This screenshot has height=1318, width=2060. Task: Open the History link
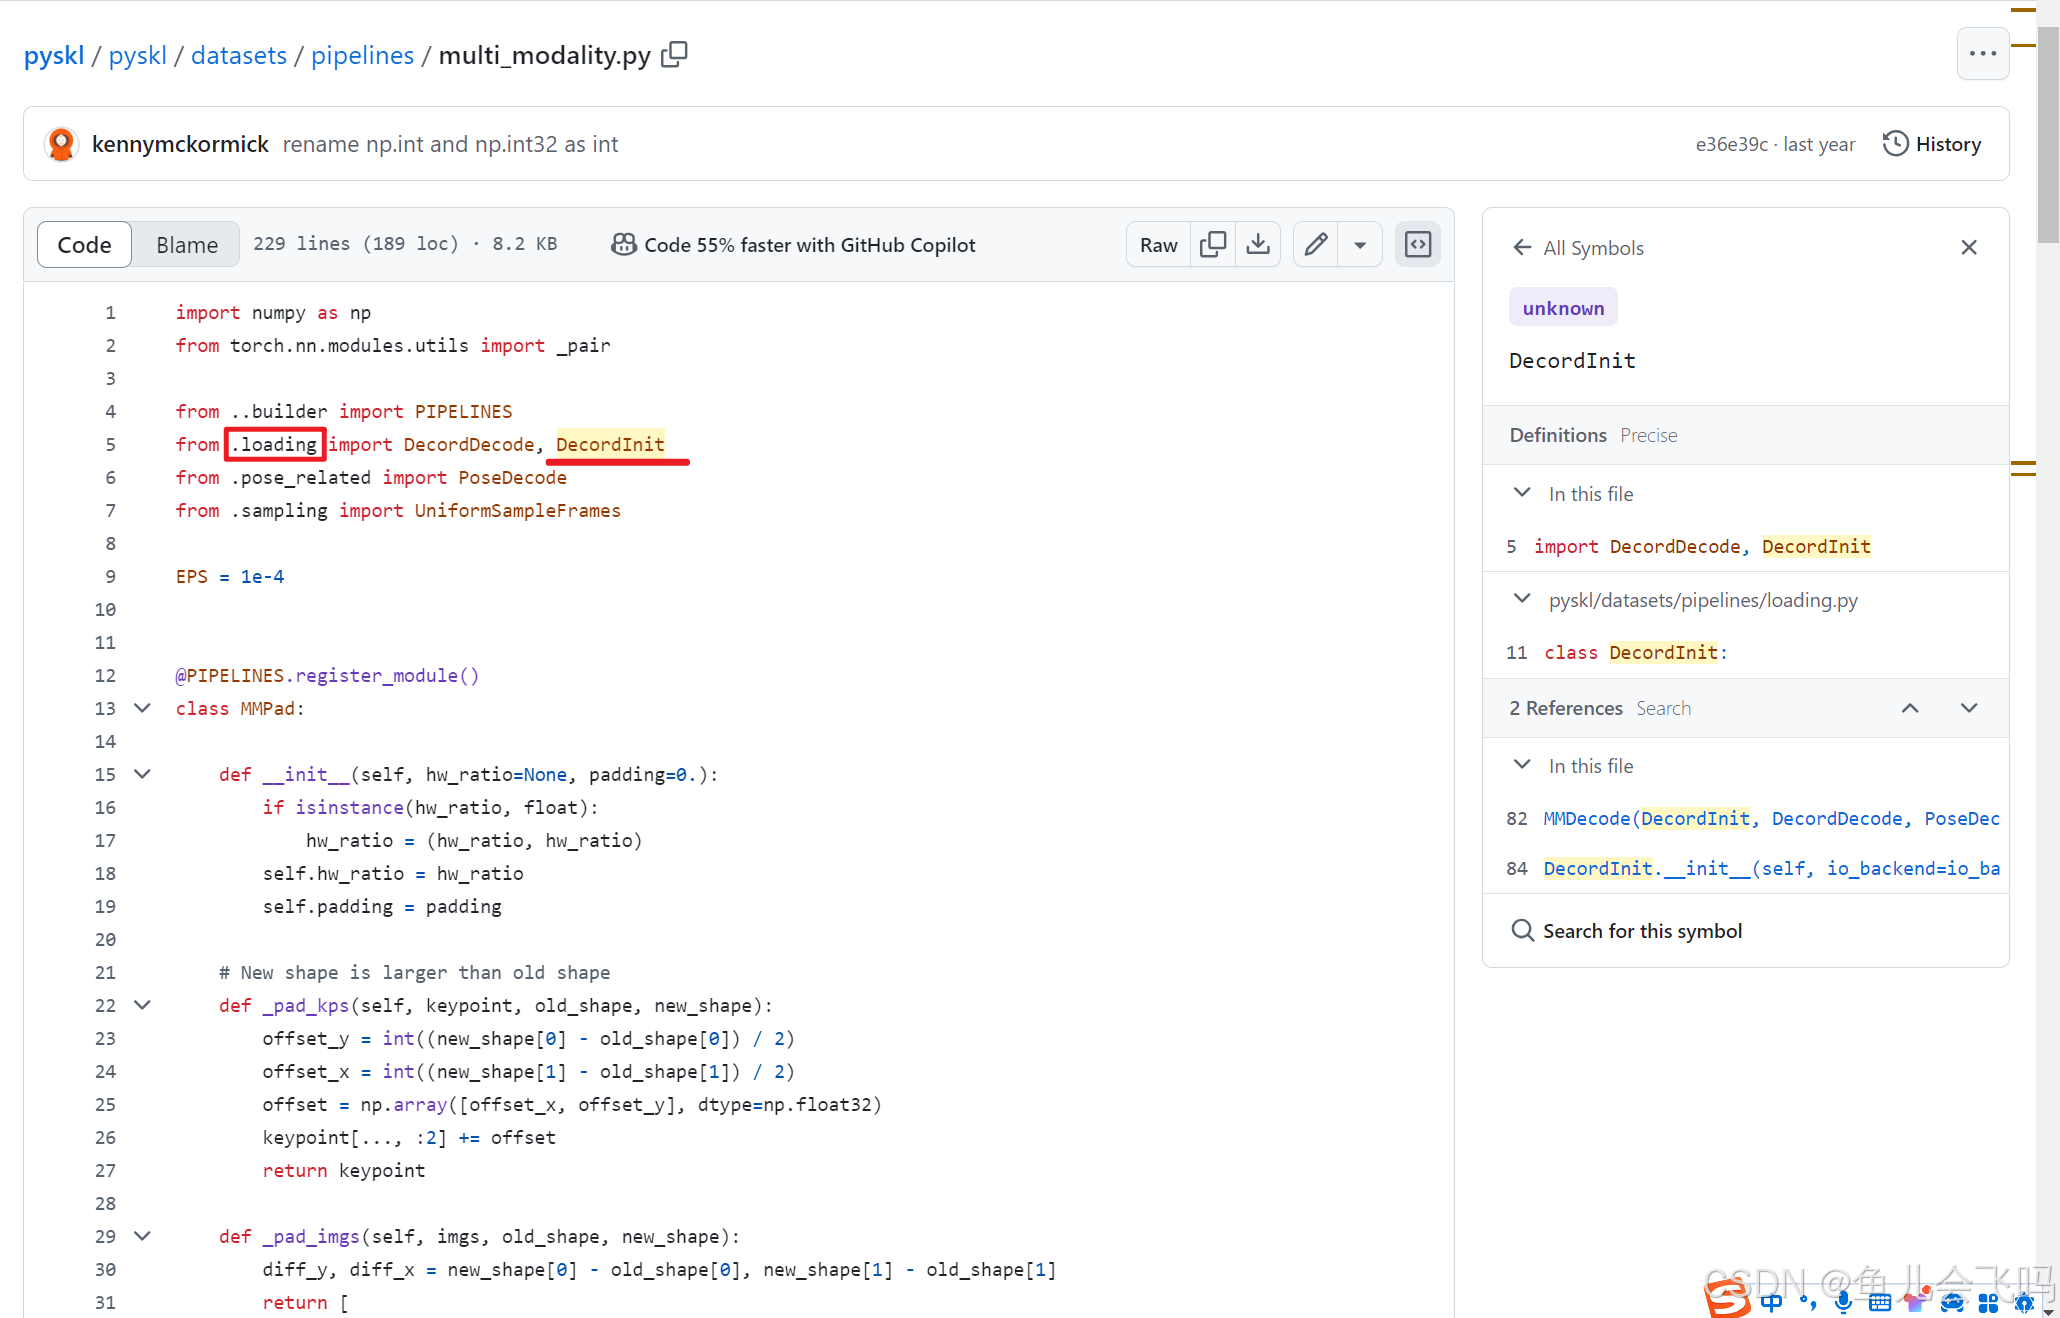[1932, 144]
